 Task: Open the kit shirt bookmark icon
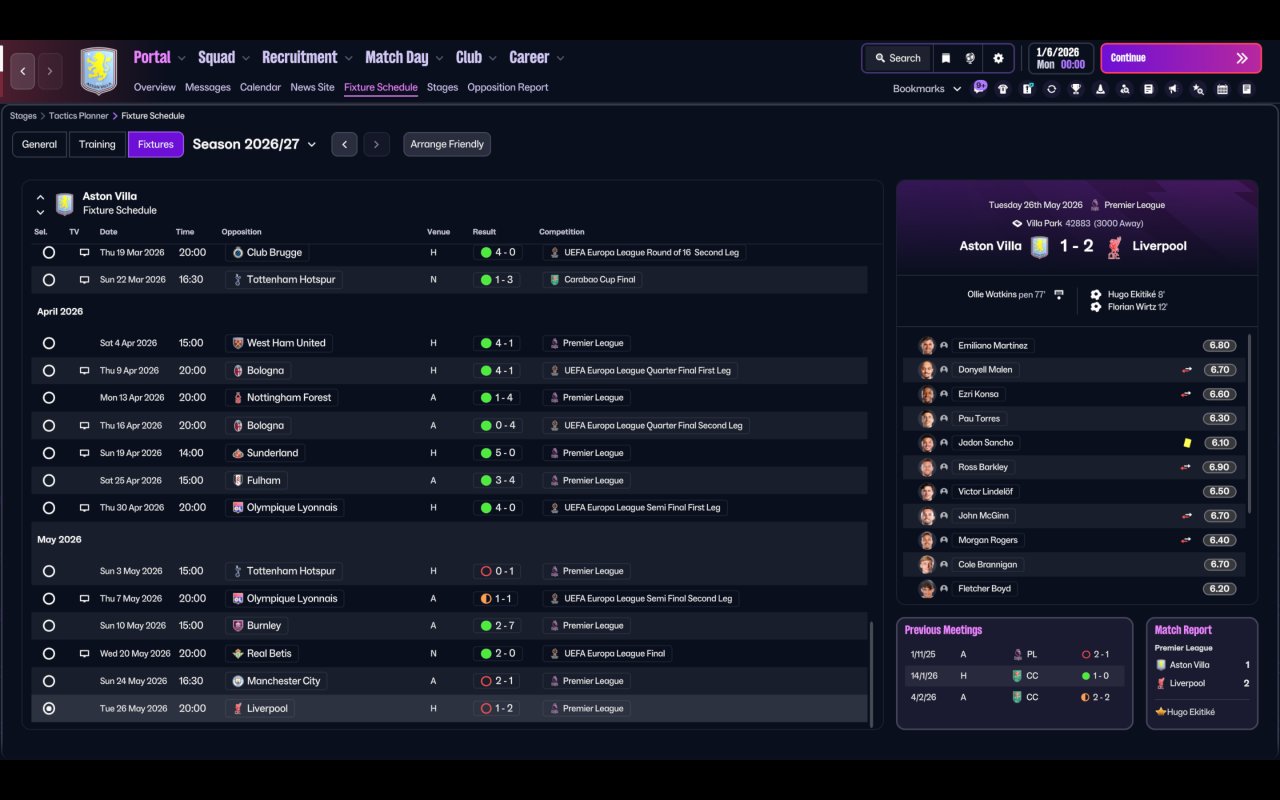click(1003, 89)
